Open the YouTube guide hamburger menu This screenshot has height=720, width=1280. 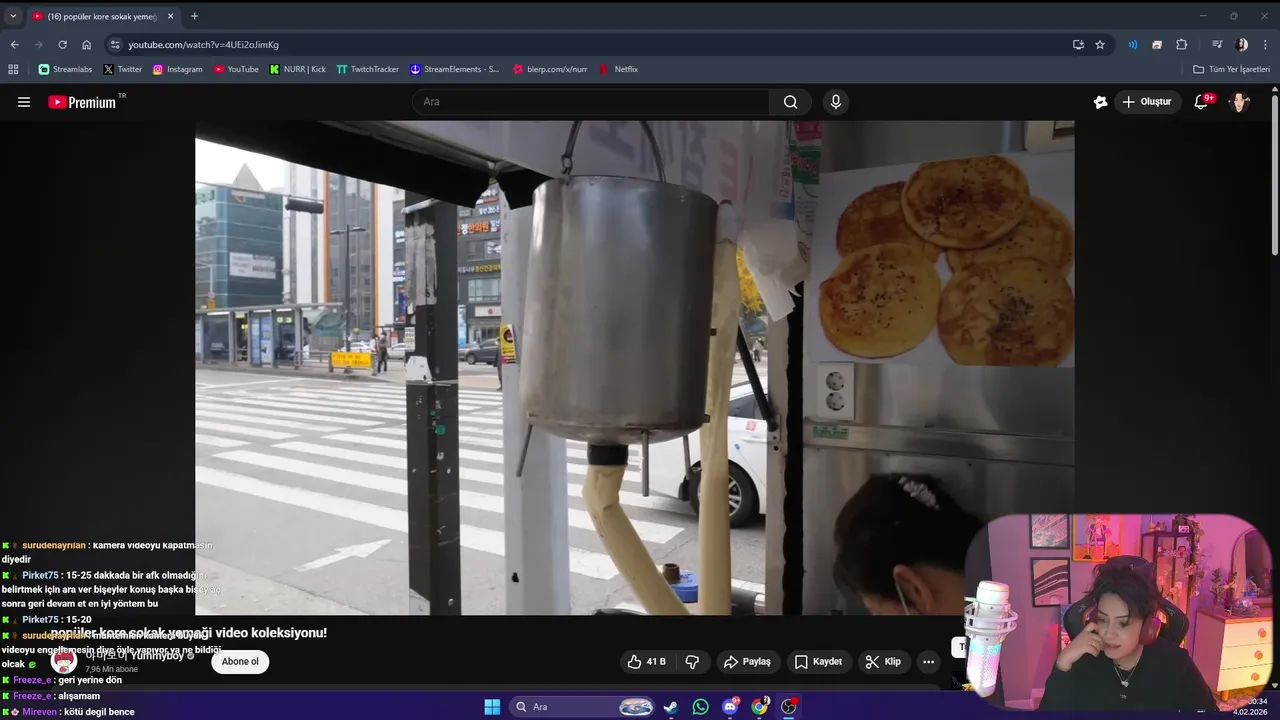point(24,102)
